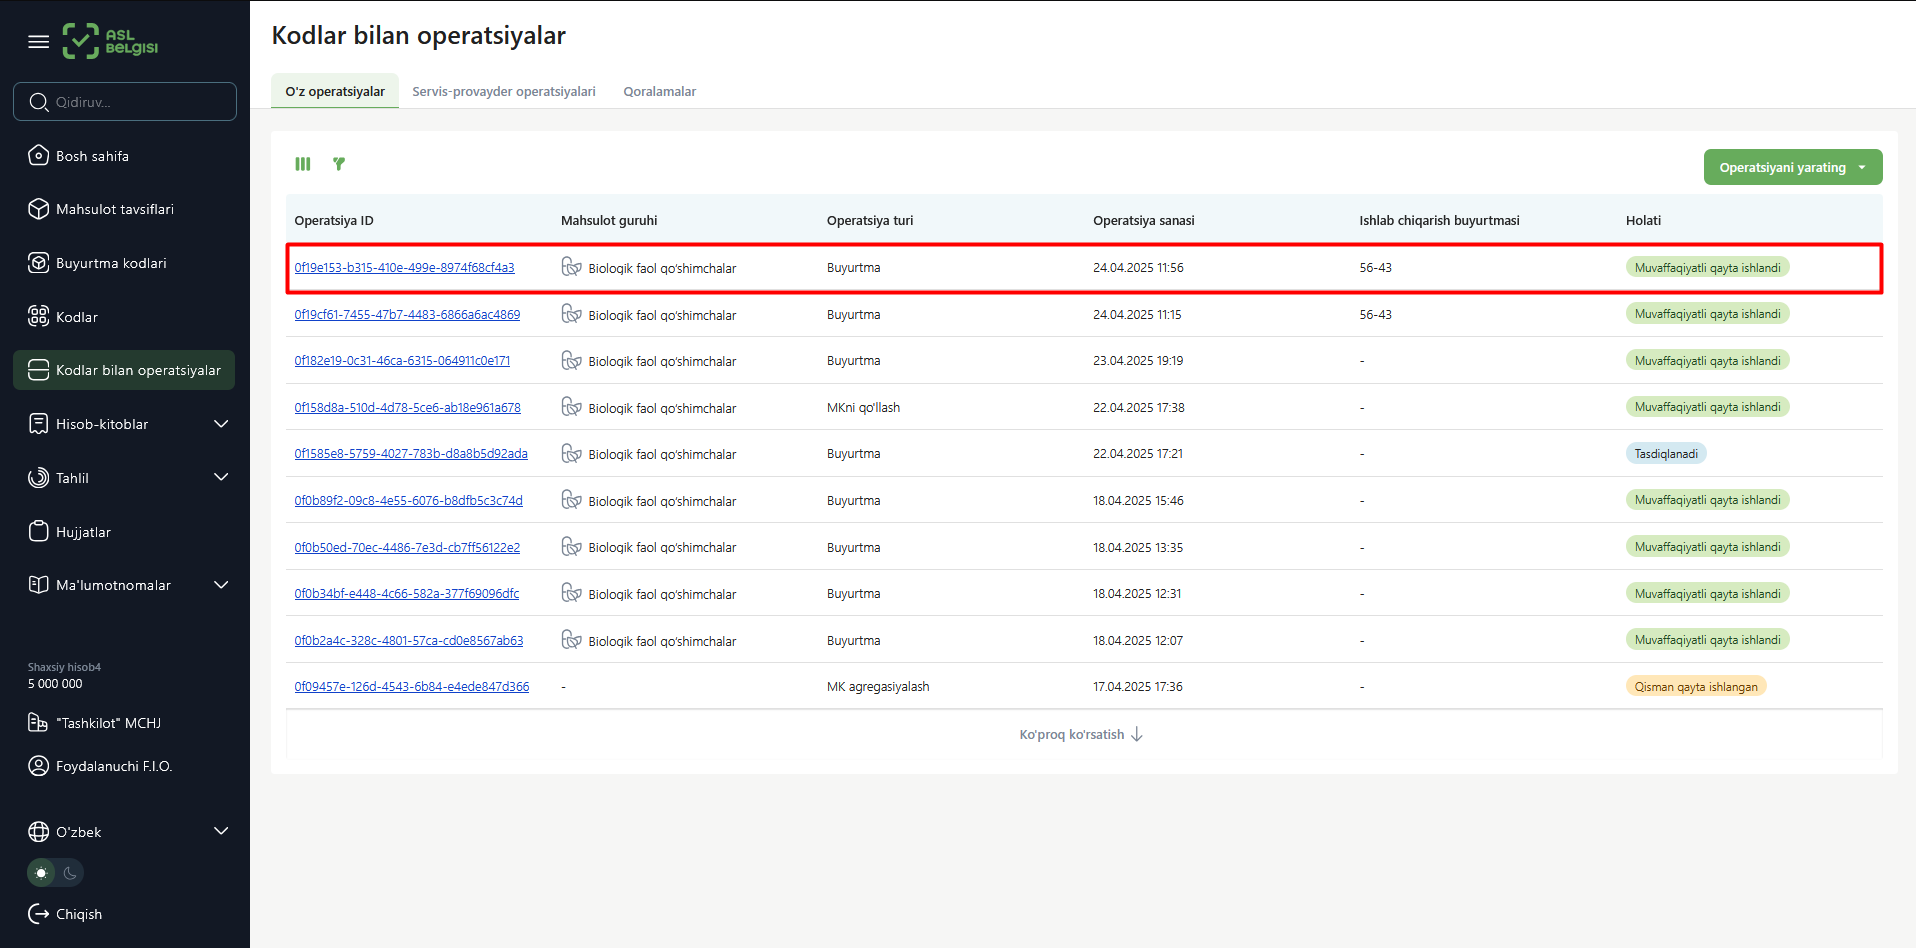
Task: Click Ma'lumotnomalar book icon
Action: pyautogui.click(x=38, y=585)
